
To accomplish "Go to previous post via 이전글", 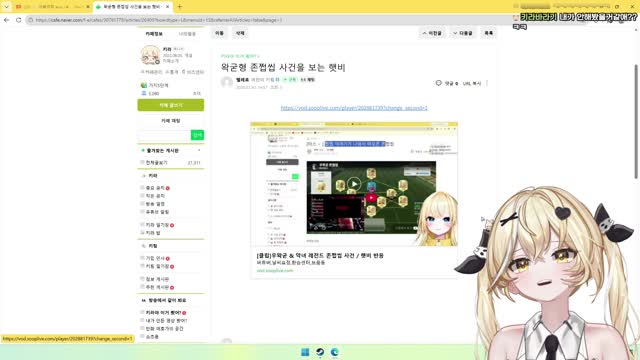I will pyautogui.click(x=432, y=33).
